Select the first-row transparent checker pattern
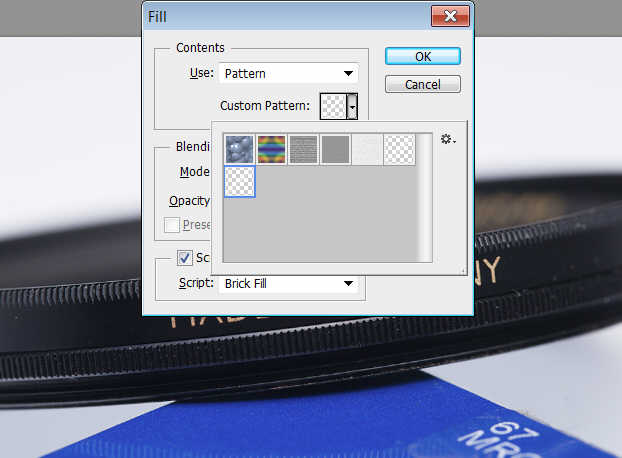Screen dimensions: 622x458 point(399,149)
